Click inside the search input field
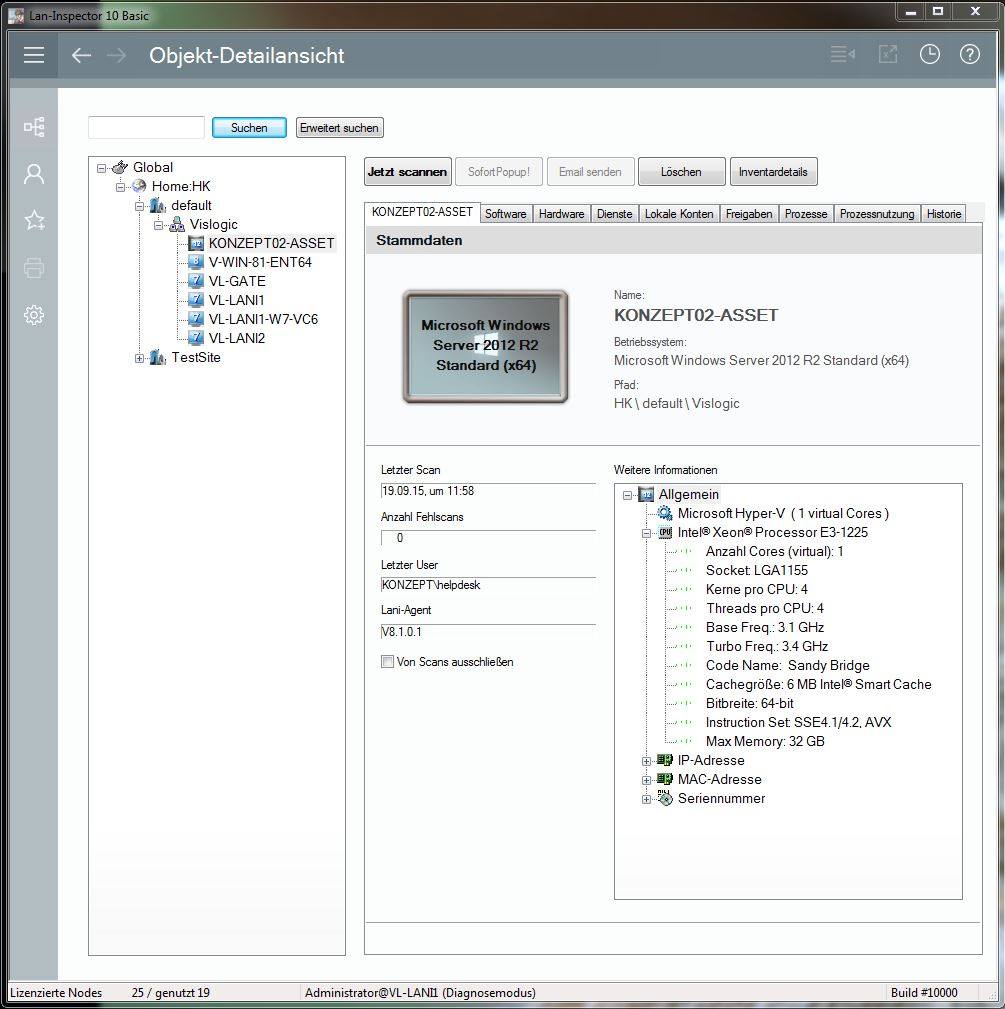This screenshot has width=1005, height=1009. [x=145, y=127]
